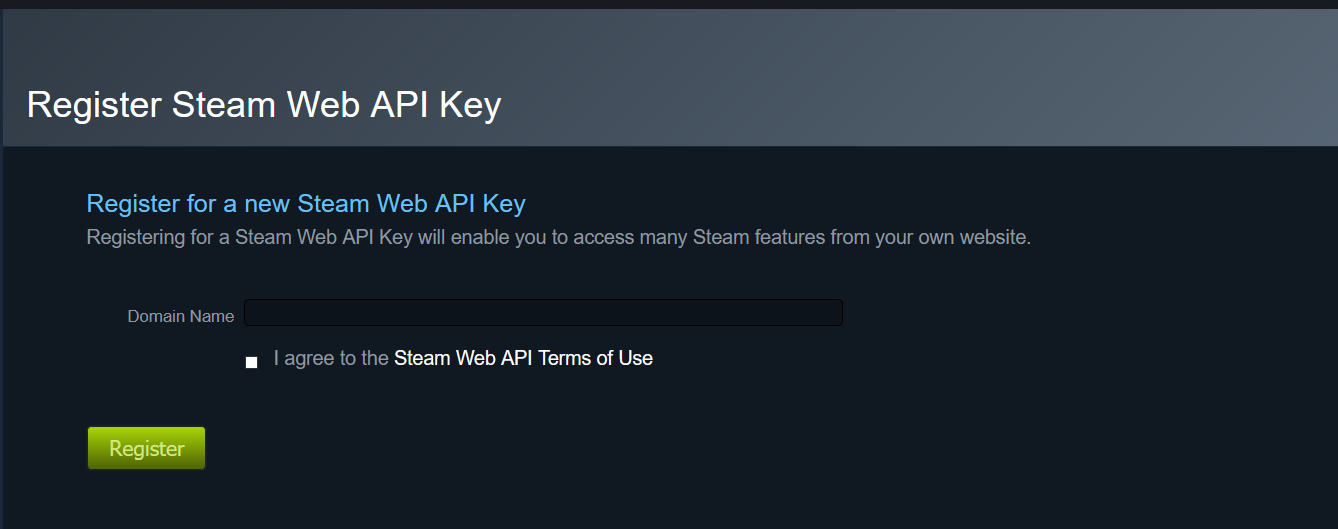Click the "Domain Name" field label
The width and height of the screenshot is (1338, 529).
[x=181, y=316]
